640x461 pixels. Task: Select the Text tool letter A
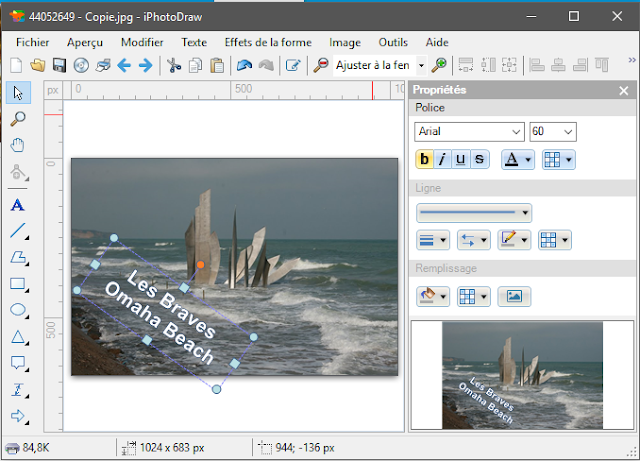point(18,205)
